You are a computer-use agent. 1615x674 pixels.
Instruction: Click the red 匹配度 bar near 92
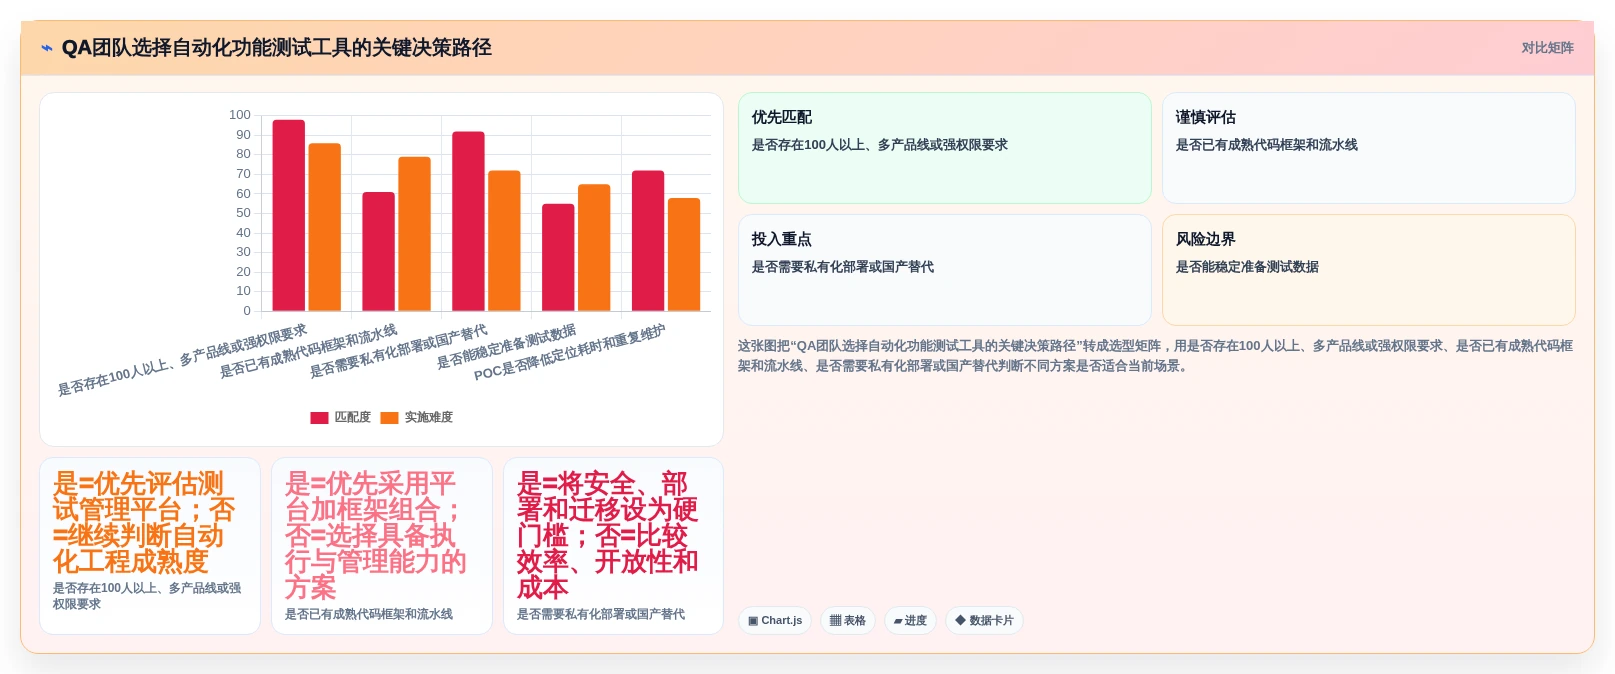click(468, 221)
